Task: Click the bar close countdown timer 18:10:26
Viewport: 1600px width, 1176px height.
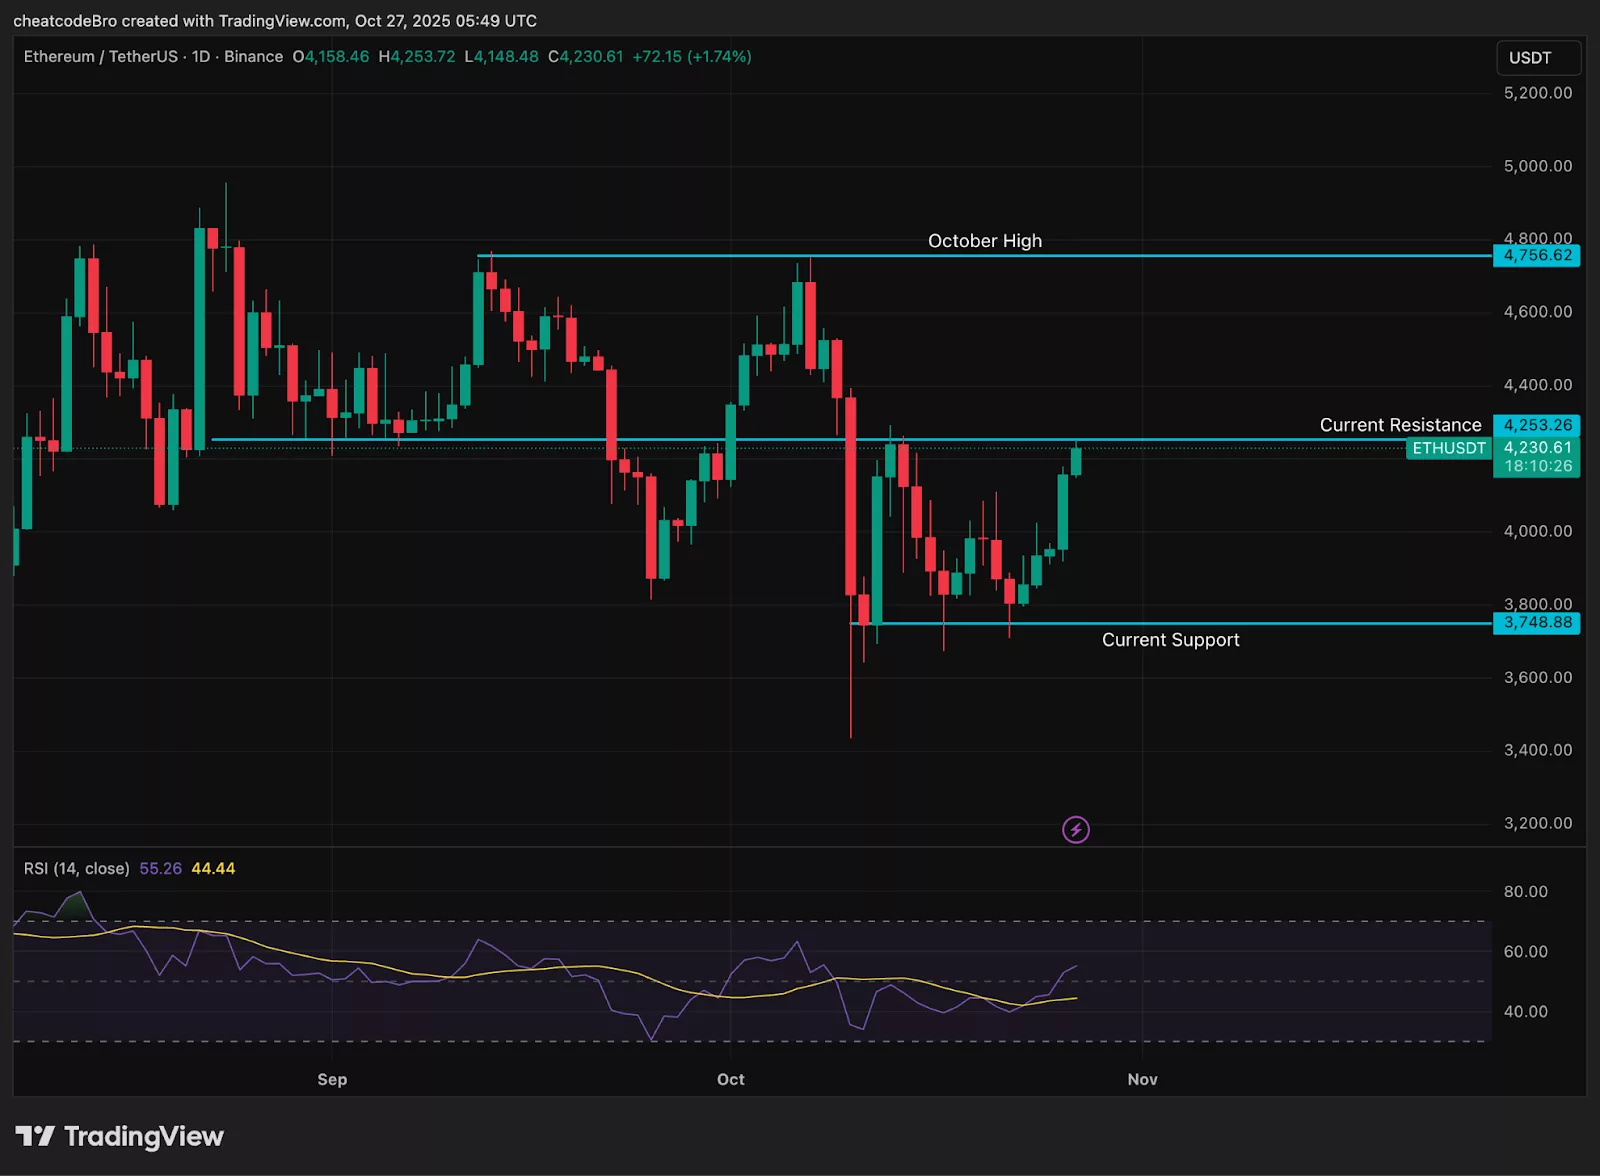Action: (x=1537, y=466)
